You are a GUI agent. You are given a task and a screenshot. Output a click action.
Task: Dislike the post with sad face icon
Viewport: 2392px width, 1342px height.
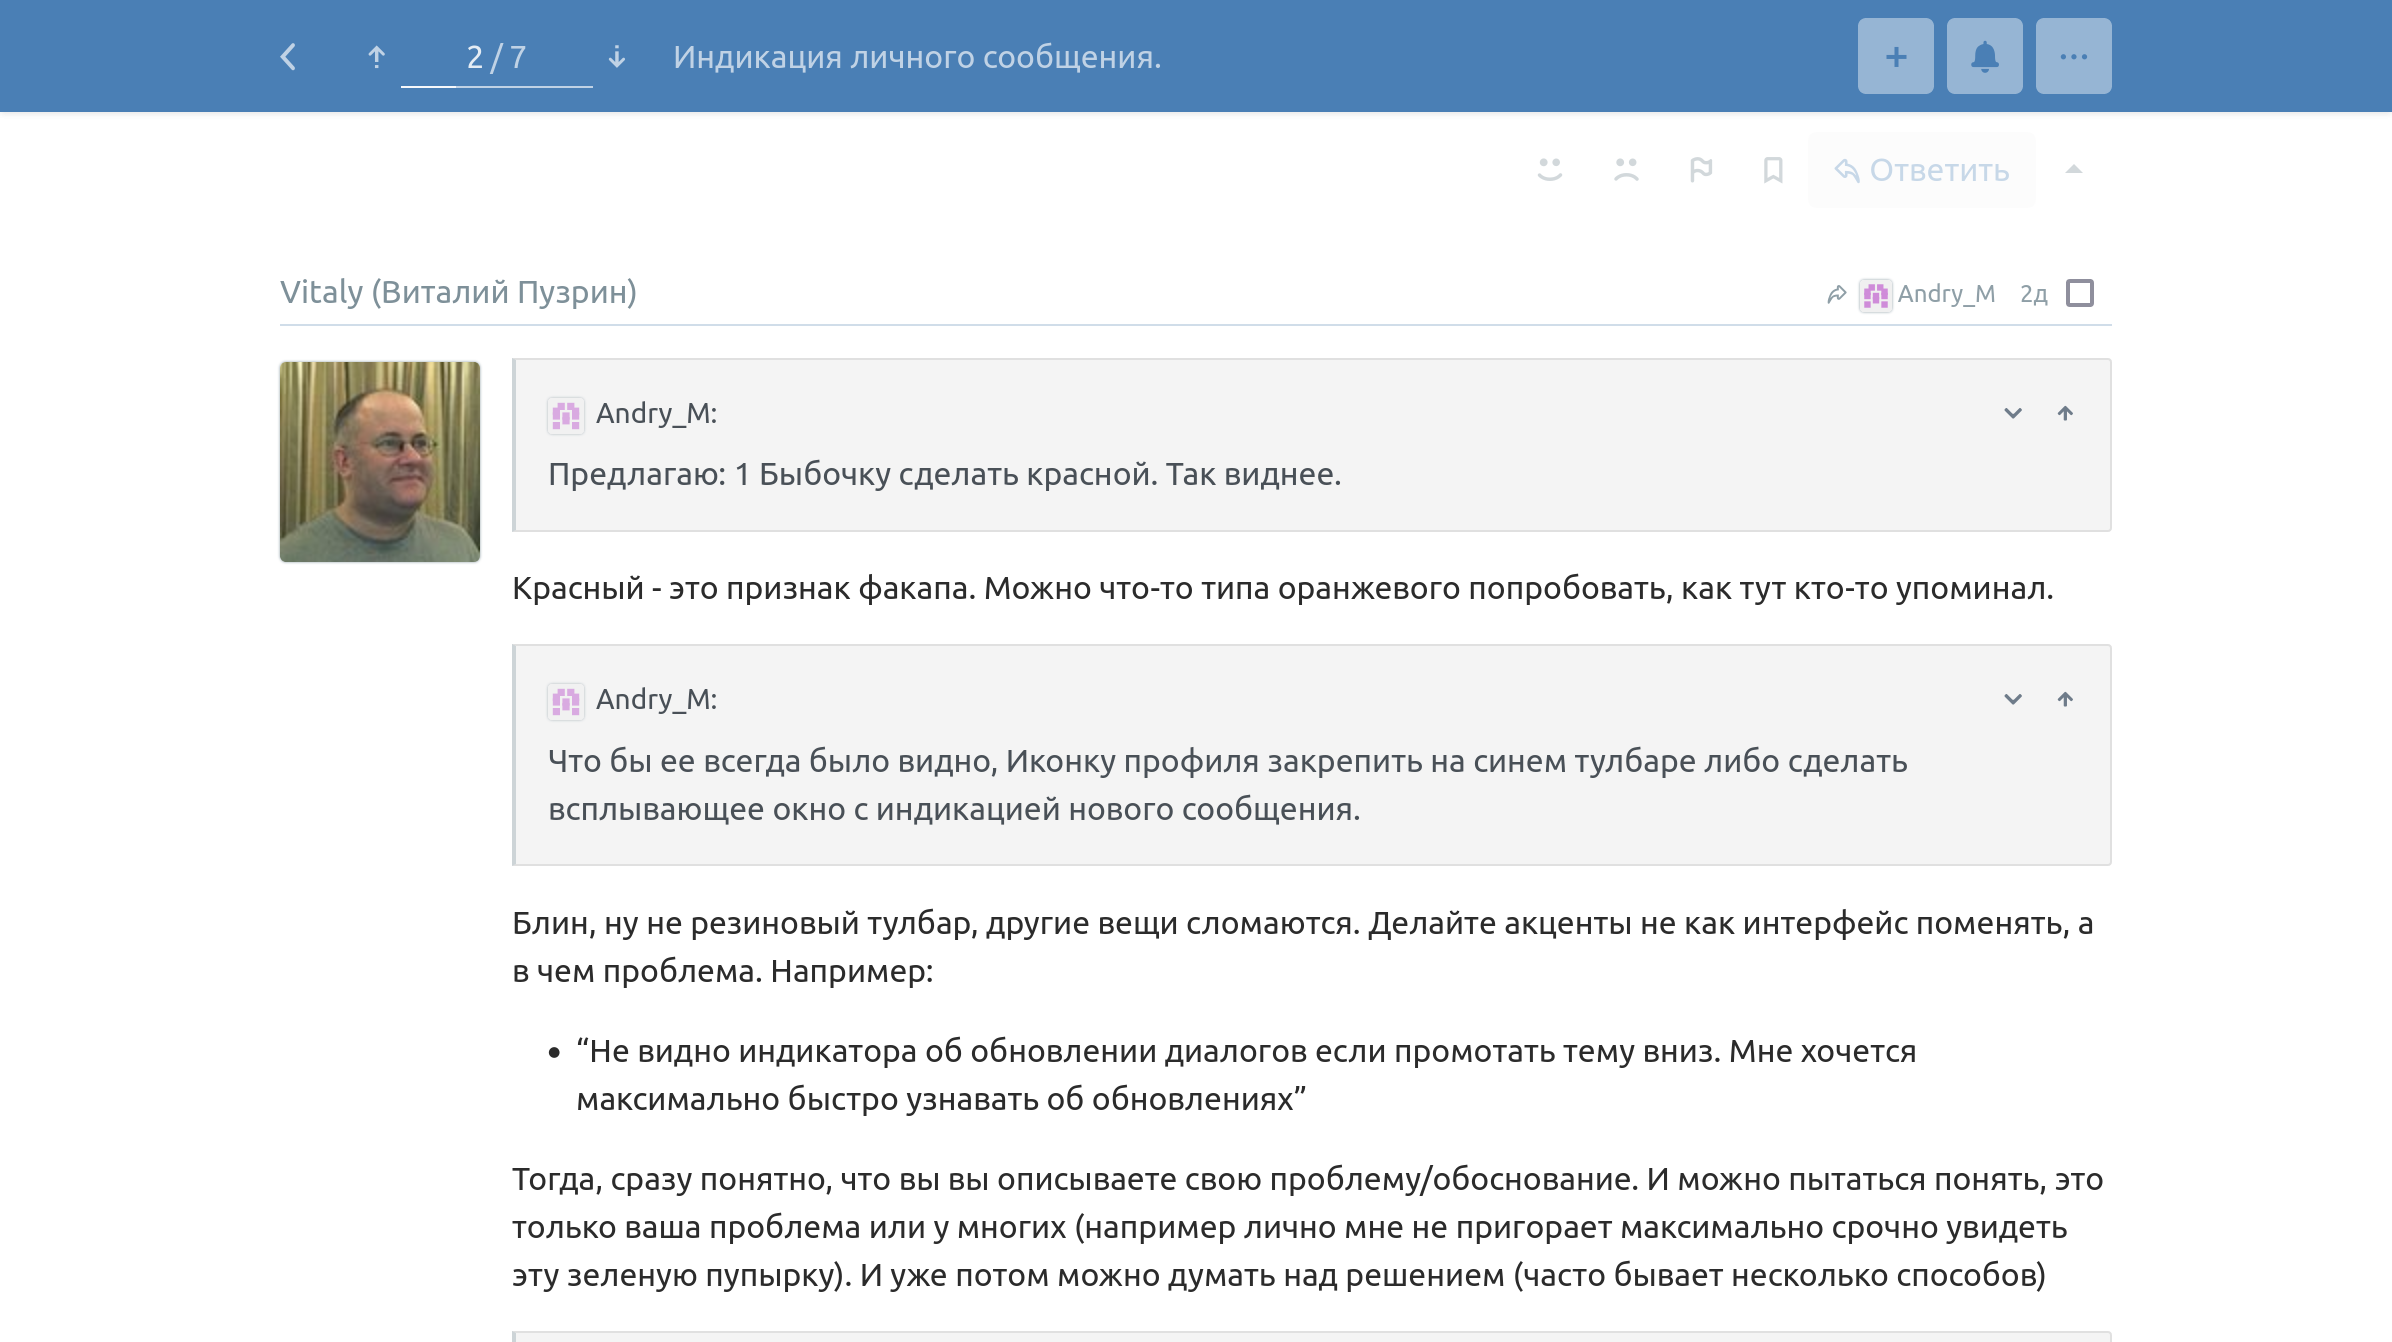point(1626,170)
